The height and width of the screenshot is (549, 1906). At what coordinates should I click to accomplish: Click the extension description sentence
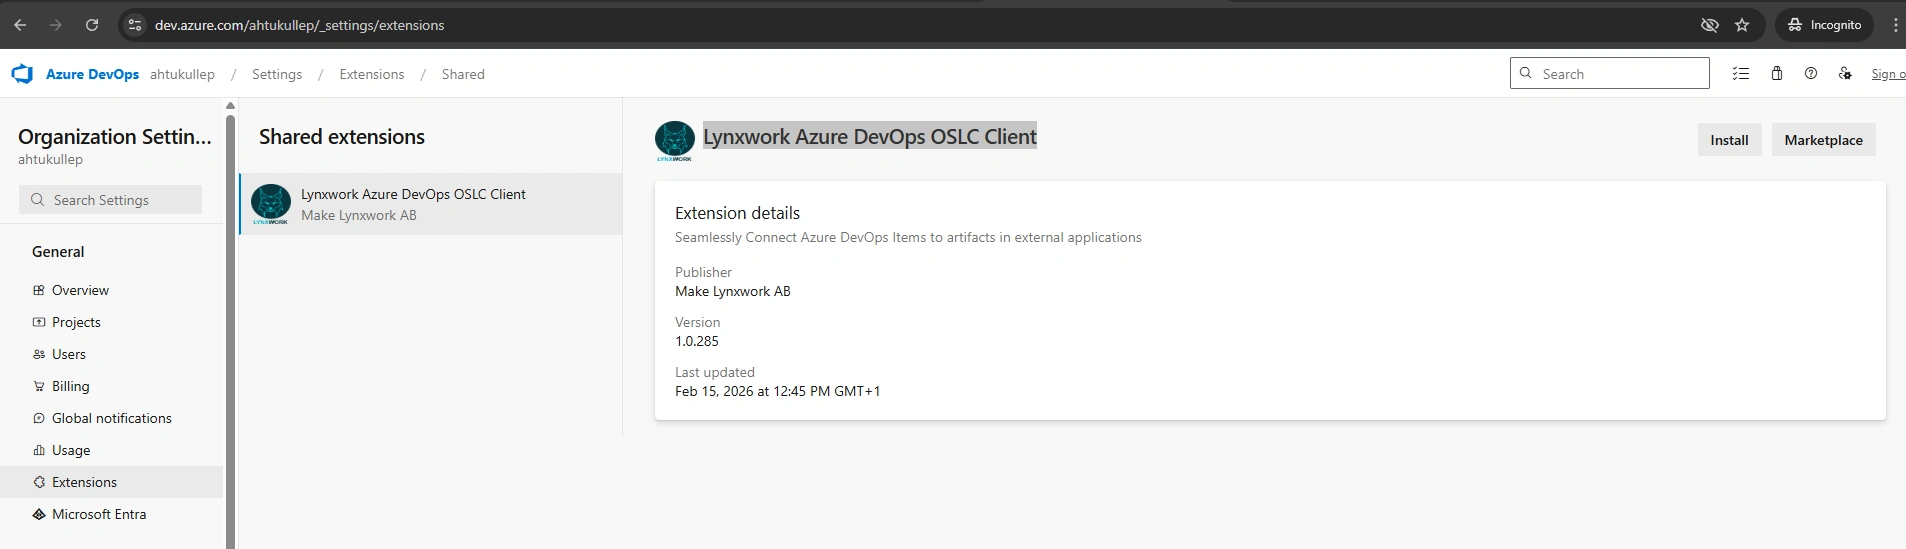click(x=908, y=237)
